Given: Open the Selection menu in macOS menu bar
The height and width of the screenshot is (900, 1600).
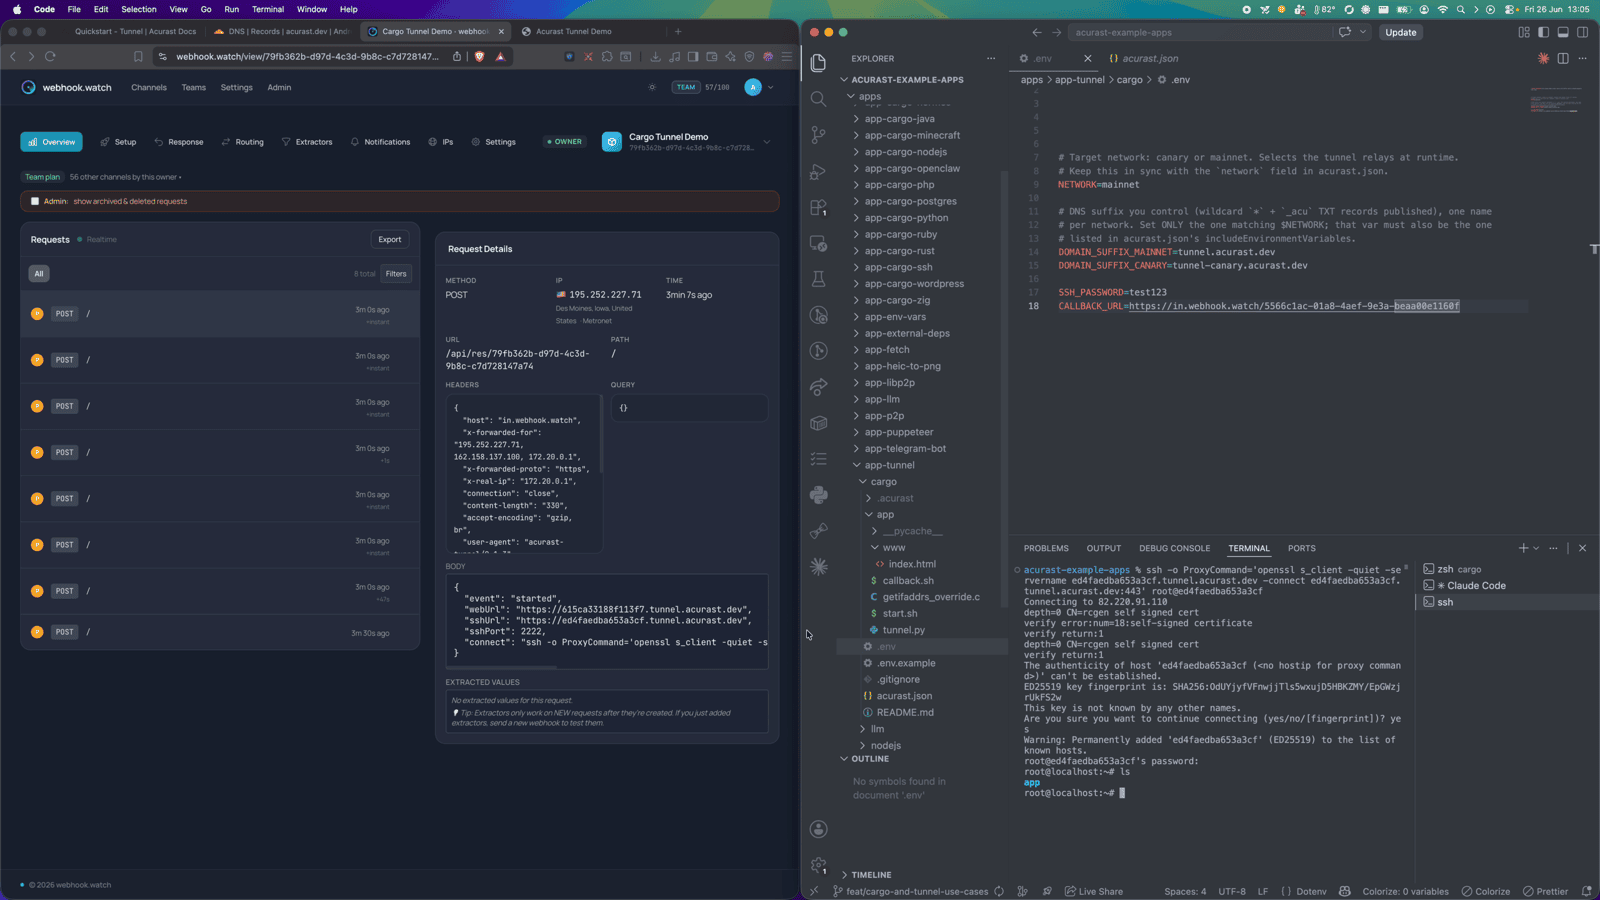Looking at the screenshot, I should (139, 9).
